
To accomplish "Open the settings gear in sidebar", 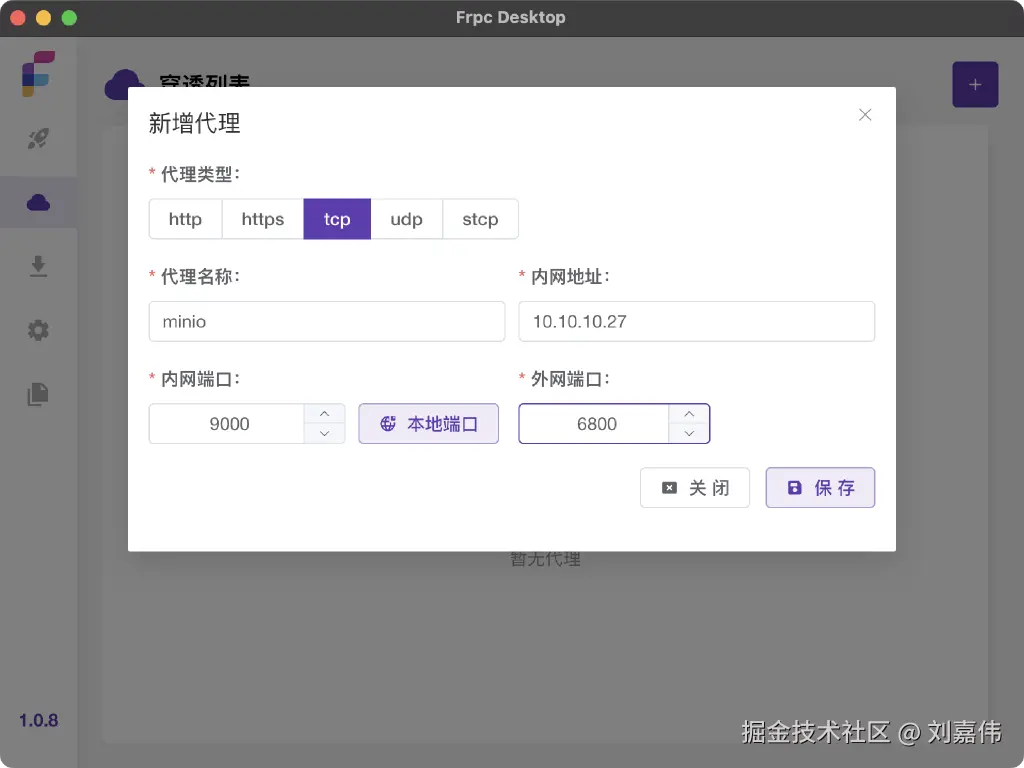I will click(38, 330).
